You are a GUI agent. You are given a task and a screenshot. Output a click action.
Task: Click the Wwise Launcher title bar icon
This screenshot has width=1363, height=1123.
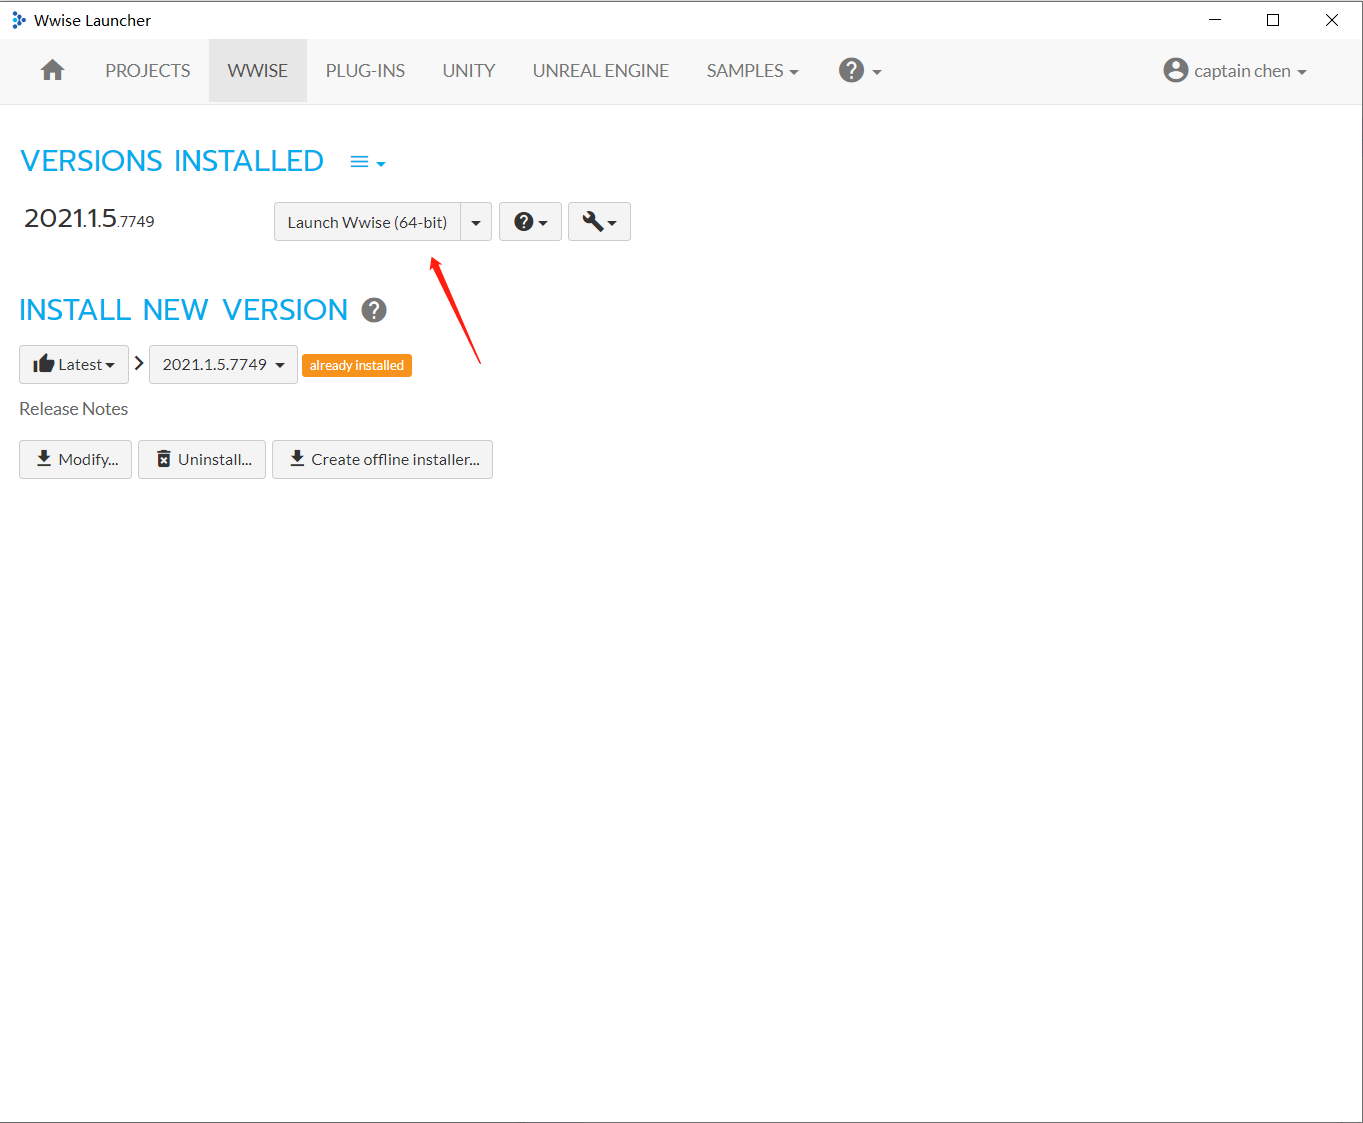coord(19,20)
